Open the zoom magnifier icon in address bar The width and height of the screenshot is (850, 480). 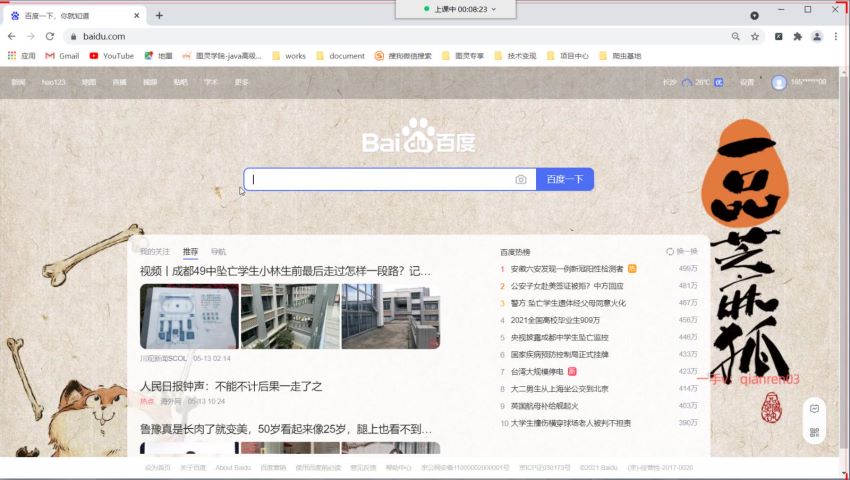coord(736,36)
